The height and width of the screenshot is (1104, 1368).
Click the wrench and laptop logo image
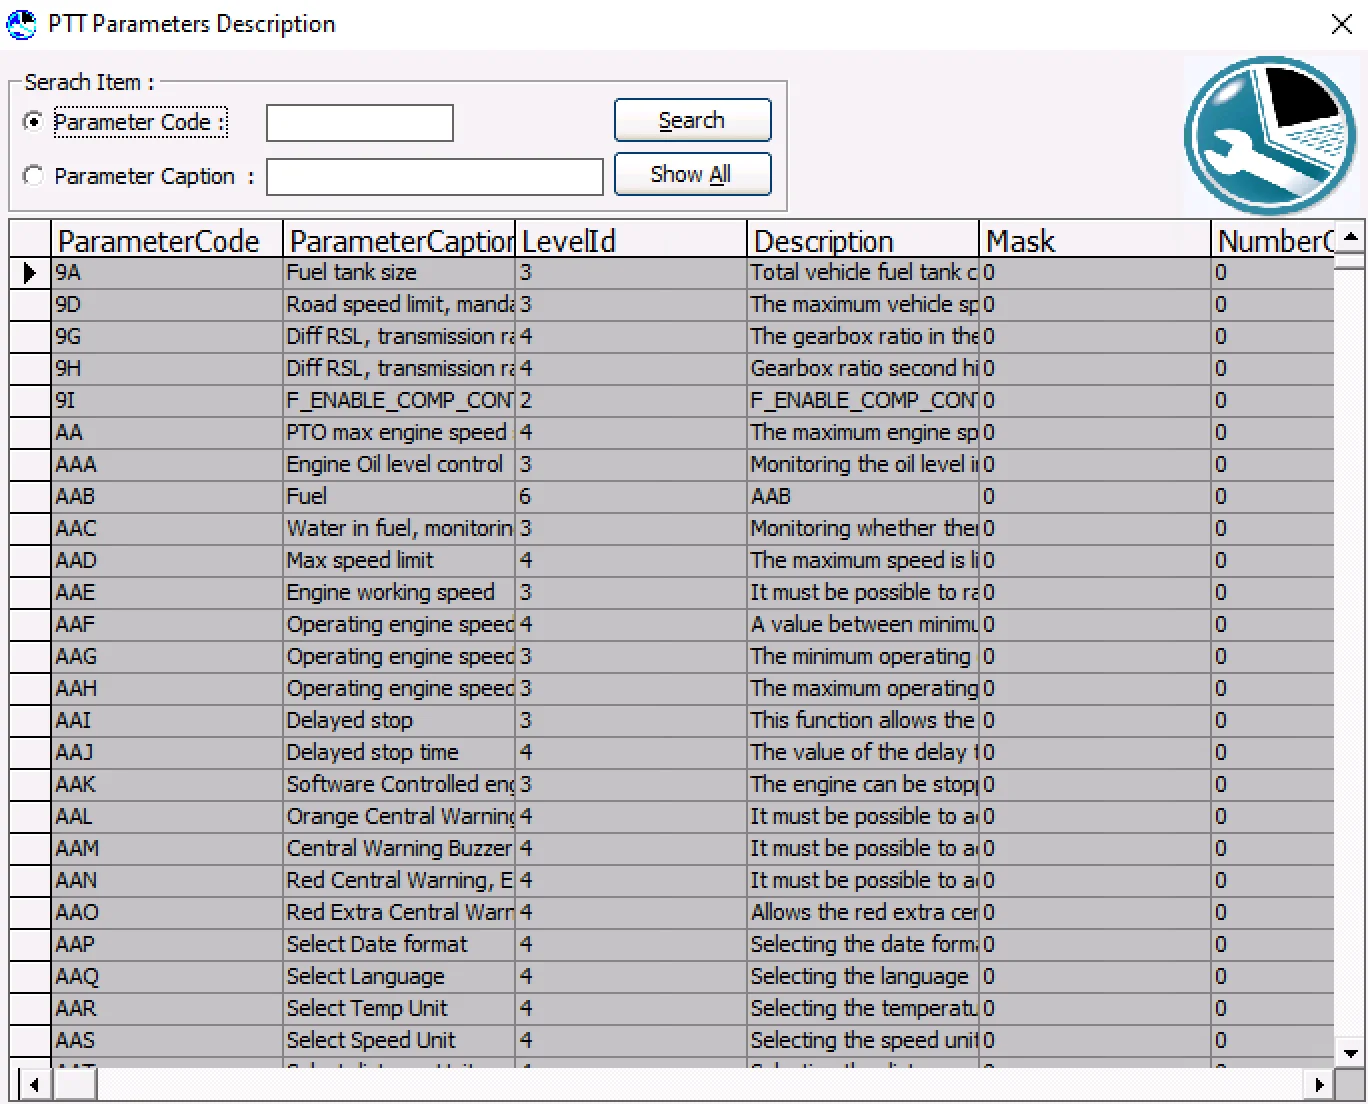[x=1269, y=137]
